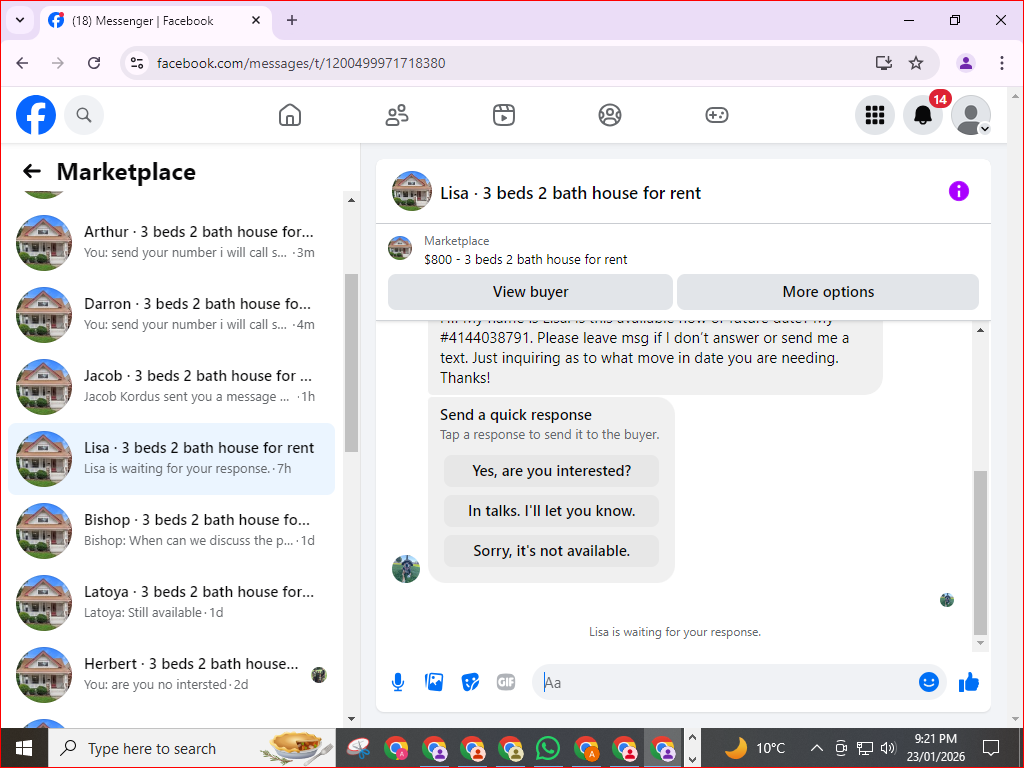The width and height of the screenshot is (1024, 768).
Task: Open Facebook search magnifier
Action: point(84,115)
